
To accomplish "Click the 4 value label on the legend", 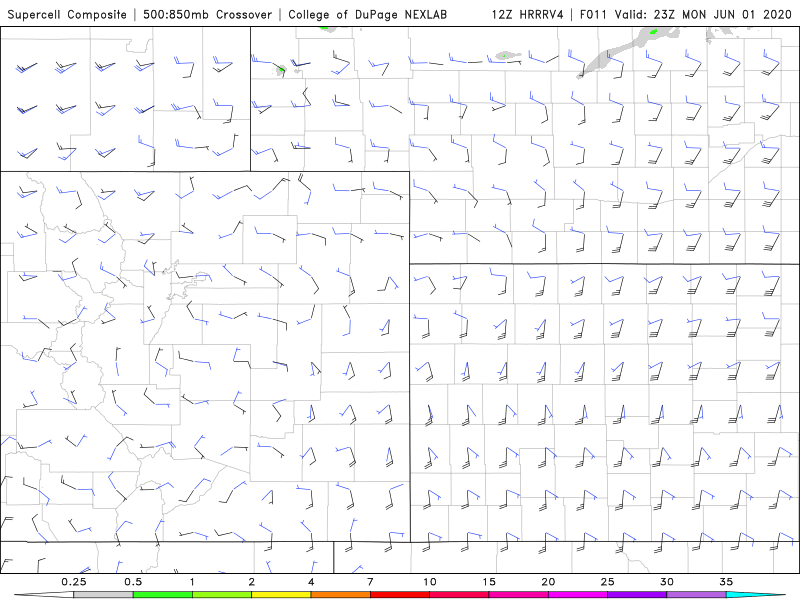I will (311, 582).
